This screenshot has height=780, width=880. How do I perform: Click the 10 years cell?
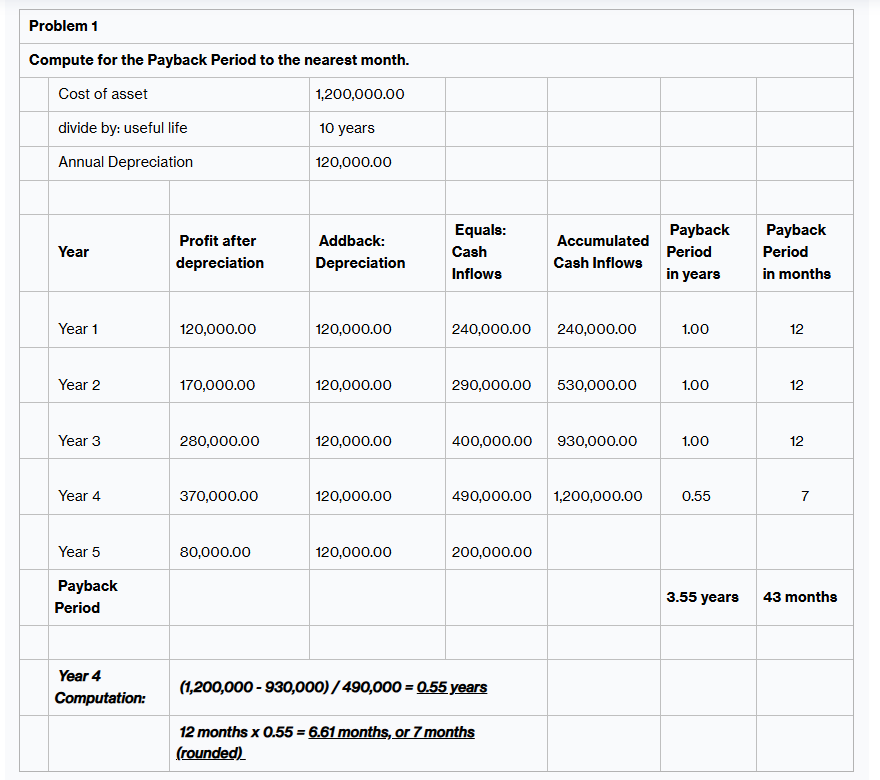pyautogui.click(x=340, y=128)
